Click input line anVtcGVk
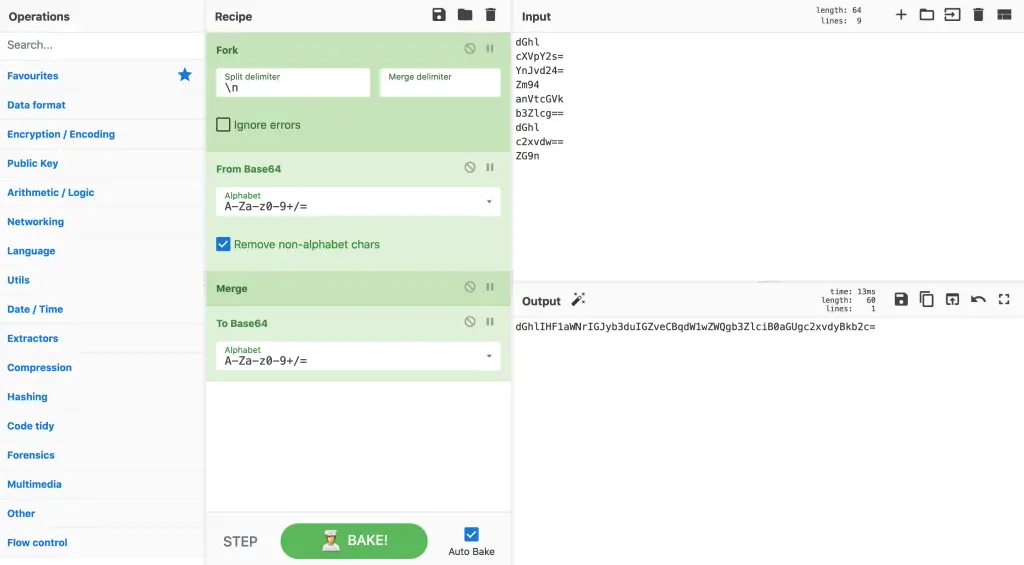1024x565 pixels. point(539,99)
